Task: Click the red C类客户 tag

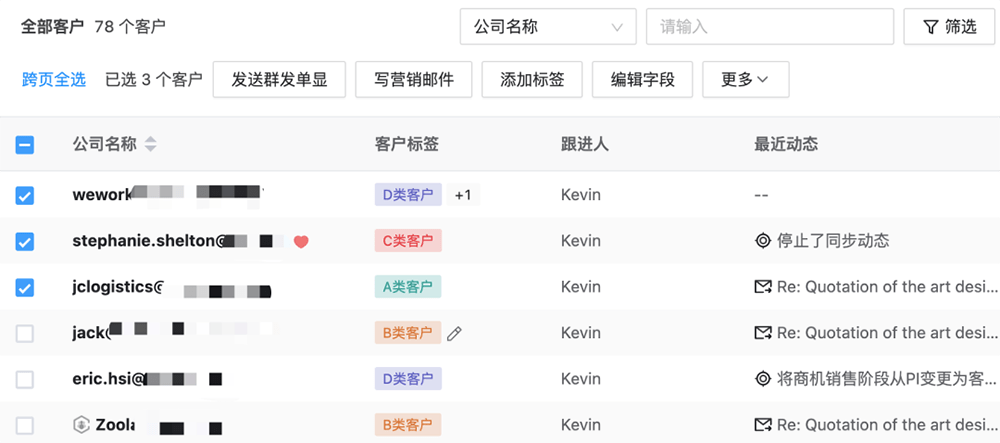Action: [x=407, y=241]
